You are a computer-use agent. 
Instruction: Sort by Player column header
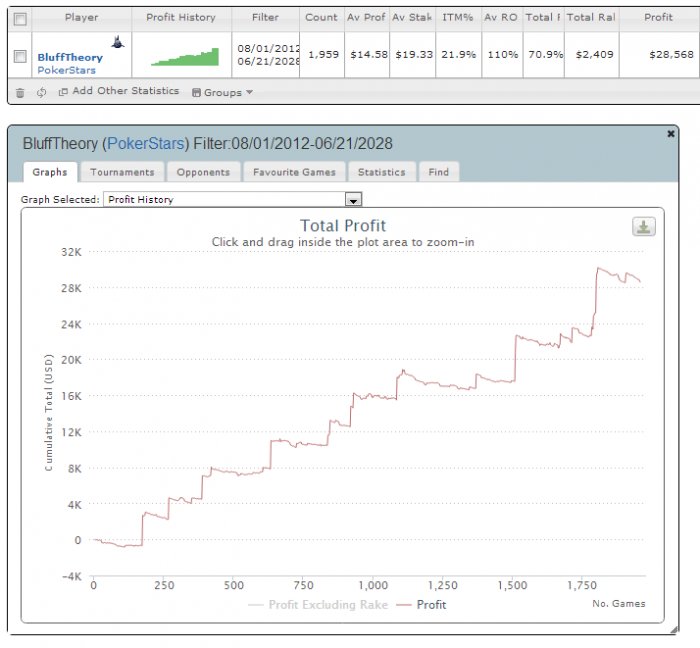(82, 17)
